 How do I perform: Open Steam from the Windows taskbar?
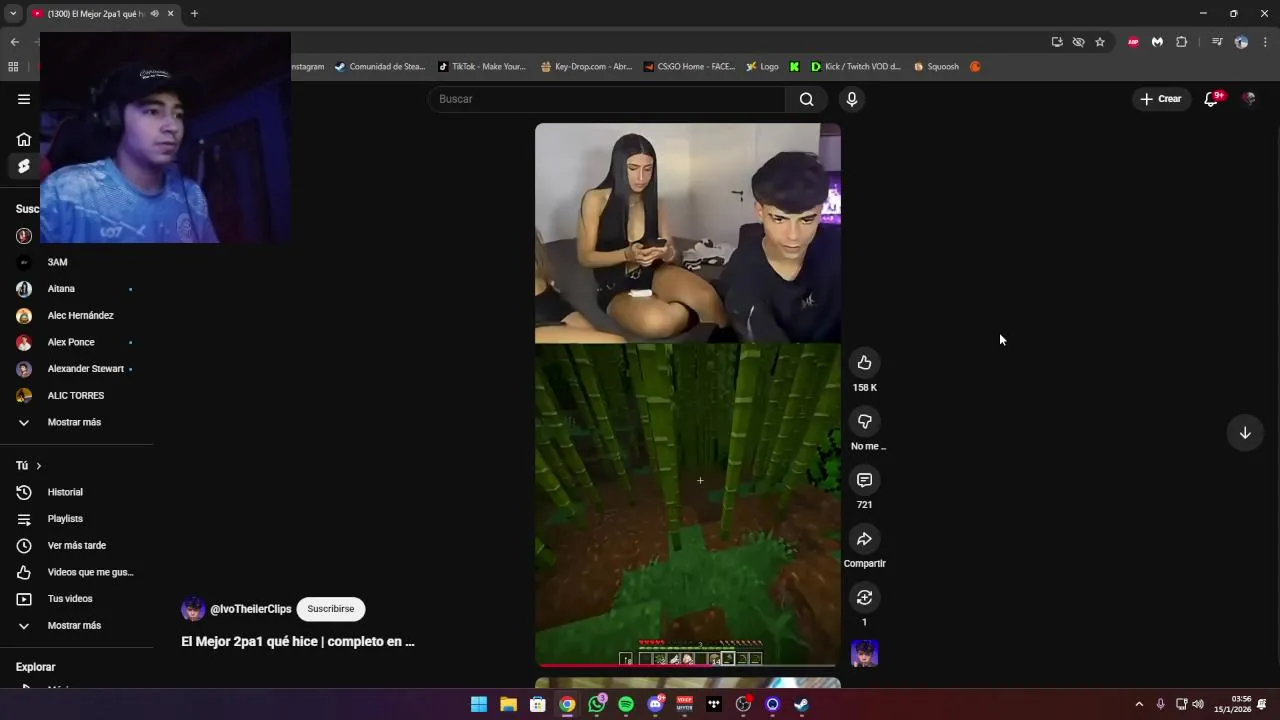point(801,704)
